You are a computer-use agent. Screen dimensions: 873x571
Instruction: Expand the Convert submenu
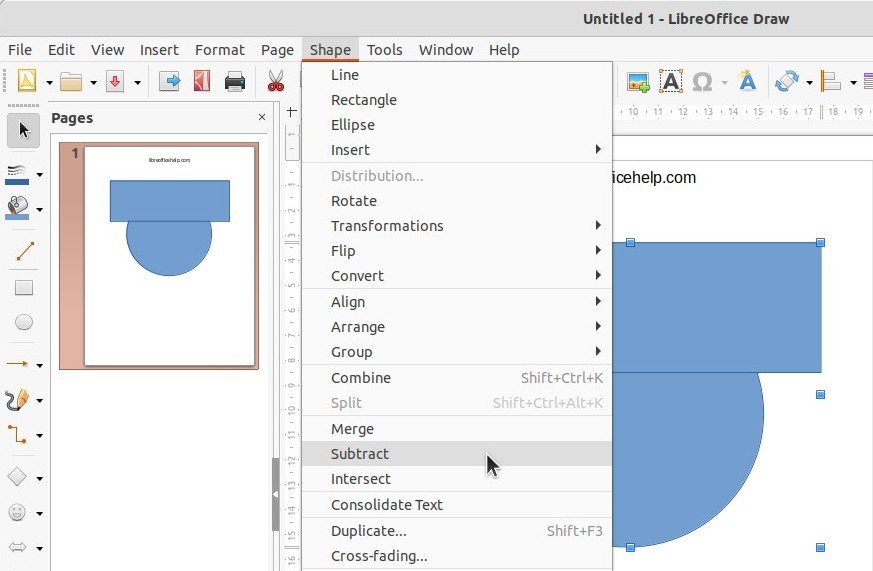(457, 276)
